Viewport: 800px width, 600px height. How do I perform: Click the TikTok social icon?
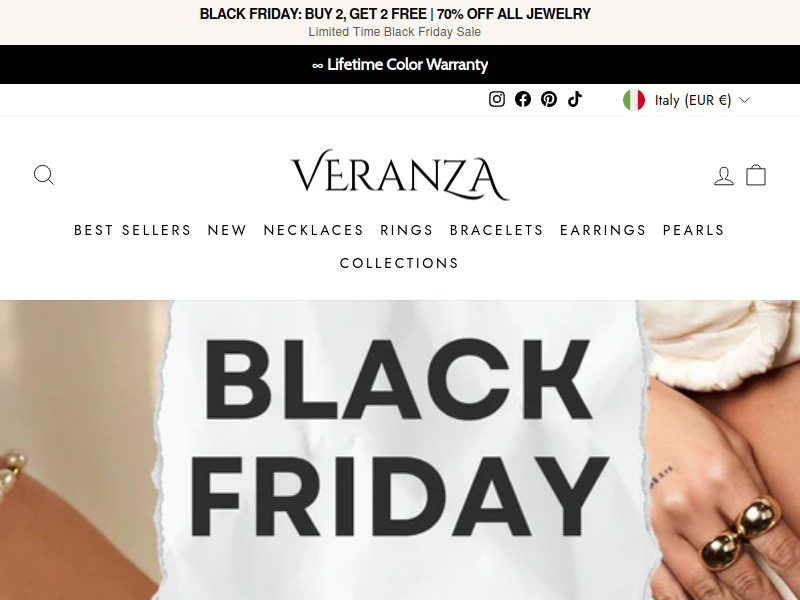tap(575, 99)
